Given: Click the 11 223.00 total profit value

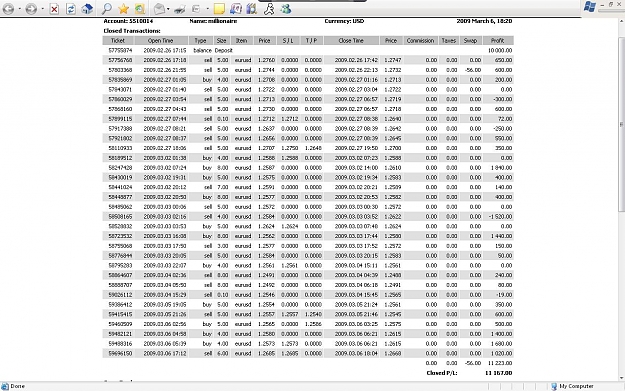Looking at the screenshot, I should pos(500,363).
